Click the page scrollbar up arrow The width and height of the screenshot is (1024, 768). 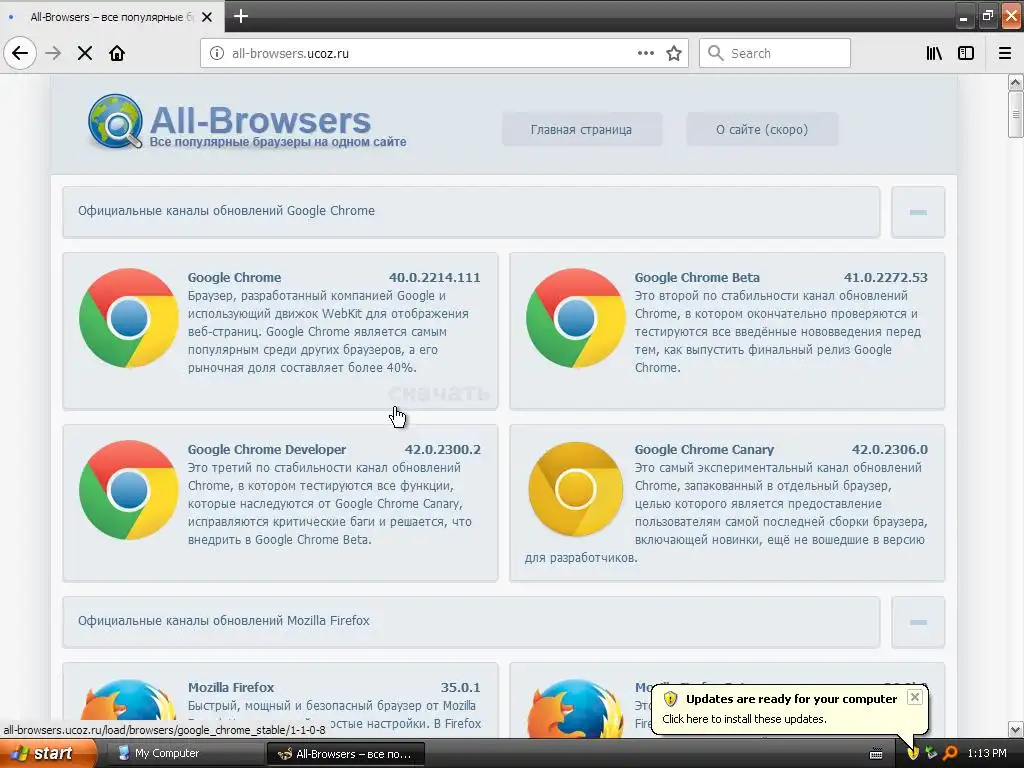(x=1015, y=82)
